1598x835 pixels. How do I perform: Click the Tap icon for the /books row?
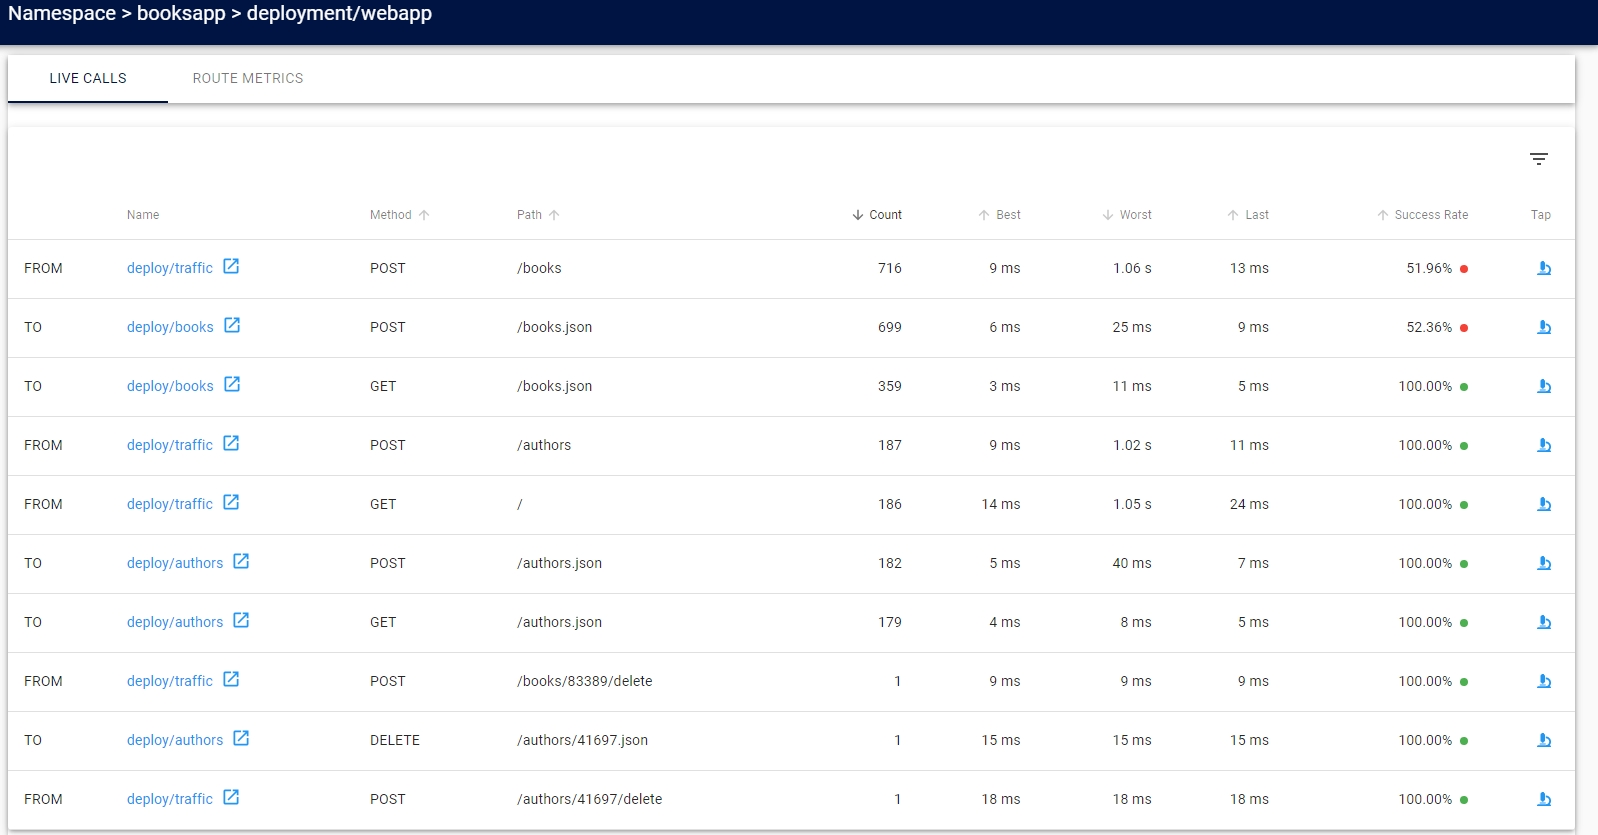(1543, 268)
